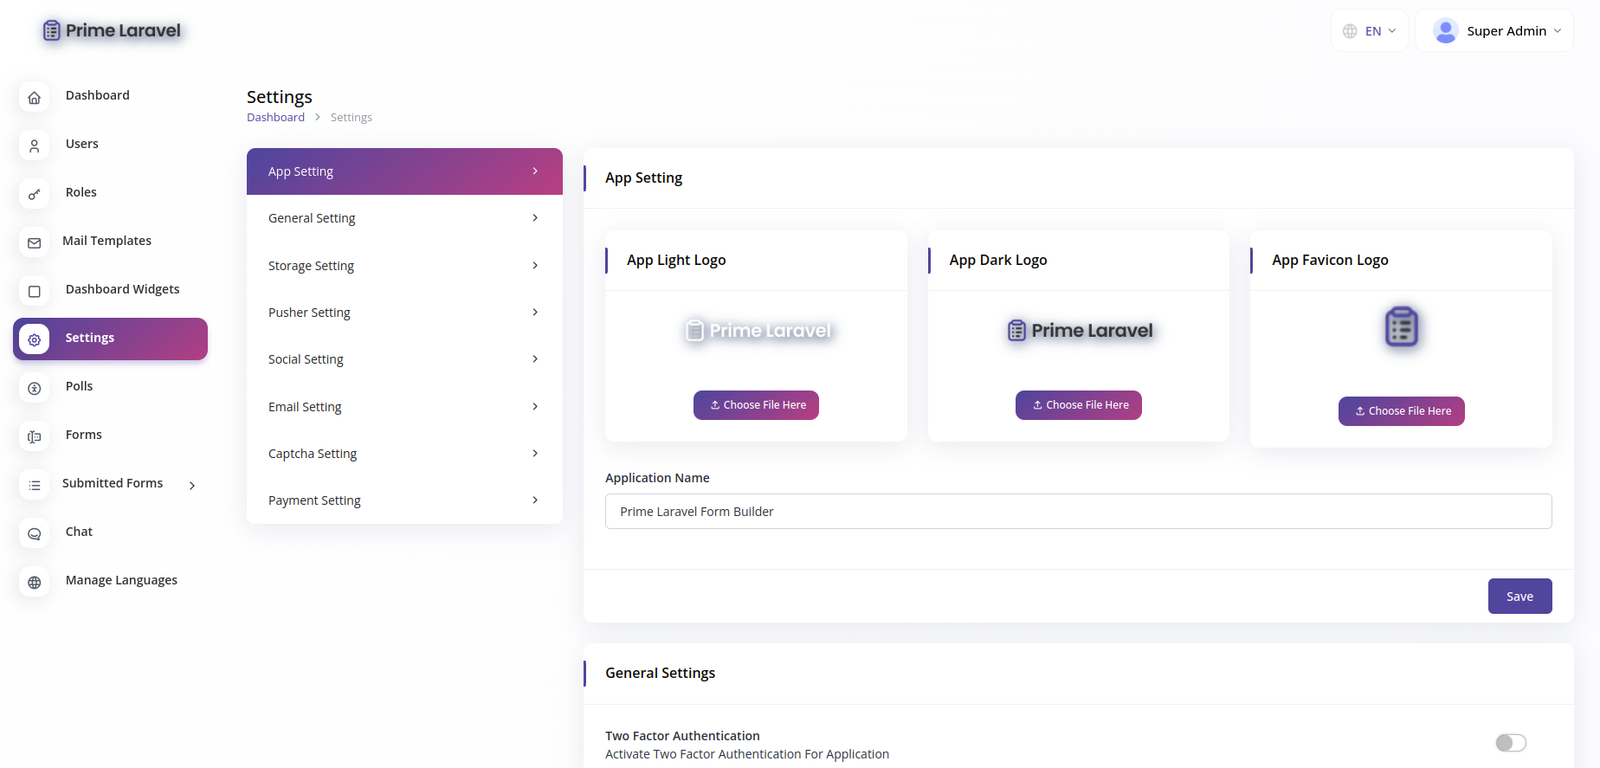Viewport: 1600px width, 768px height.
Task: Open the Payment Setting section
Action: pyautogui.click(x=404, y=500)
